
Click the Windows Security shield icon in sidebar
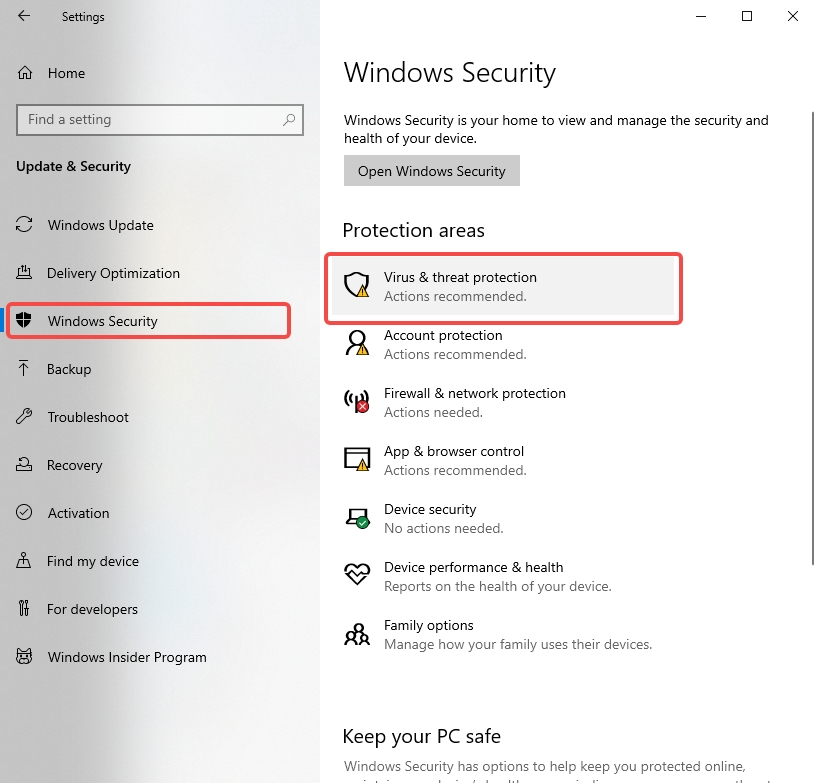tap(24, 320)
